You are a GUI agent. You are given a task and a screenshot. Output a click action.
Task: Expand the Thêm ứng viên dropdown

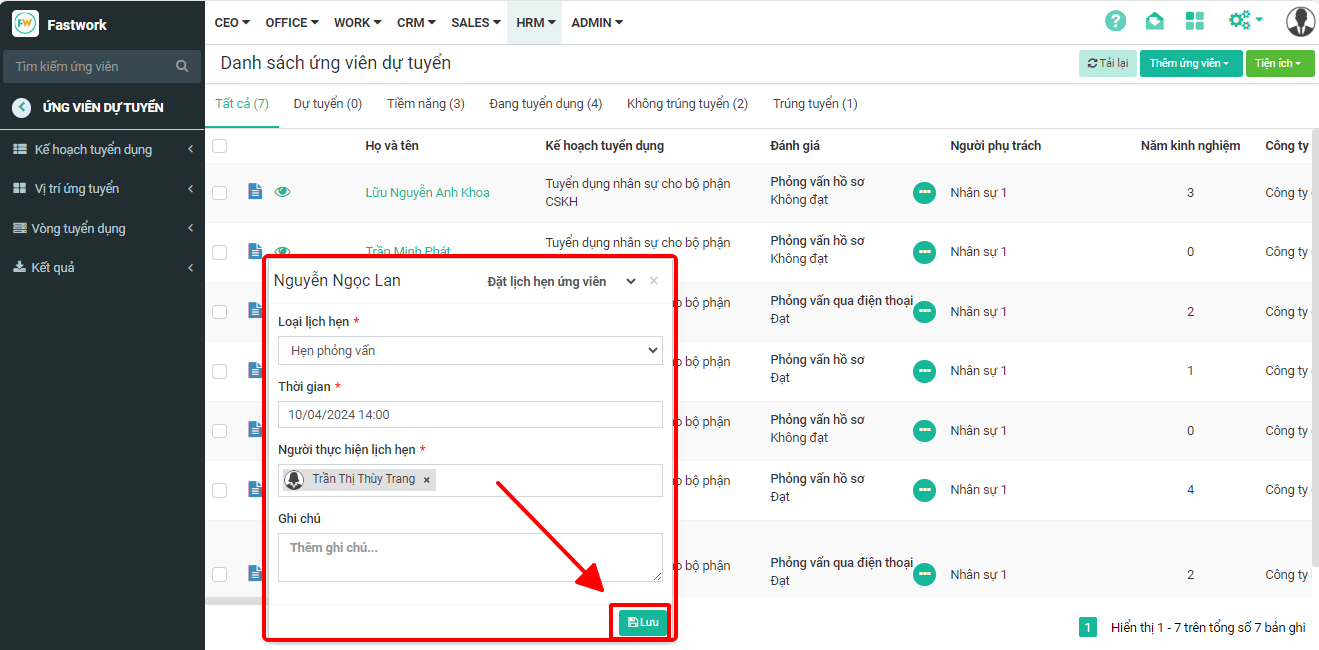(x=1190, y=64)
